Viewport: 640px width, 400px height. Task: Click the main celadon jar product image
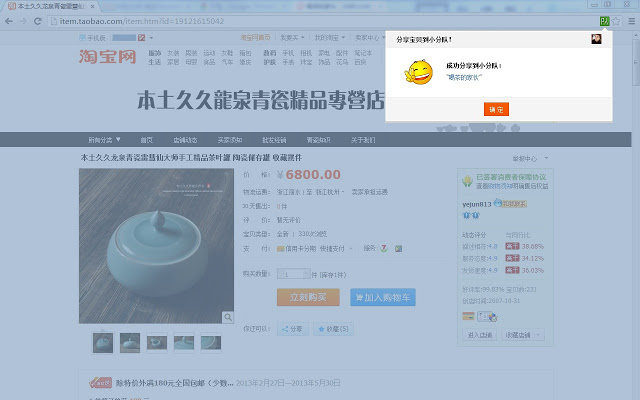pos(156,246)
